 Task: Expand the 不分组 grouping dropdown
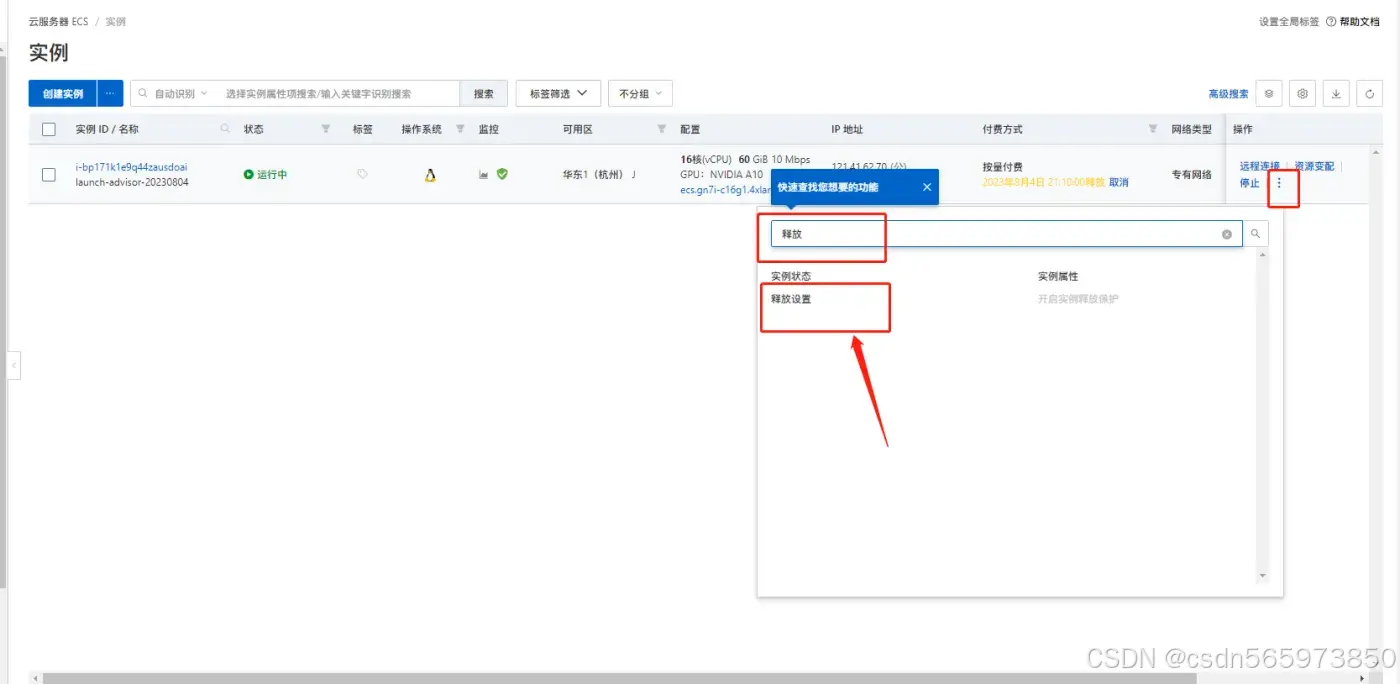tap(639, 93)
